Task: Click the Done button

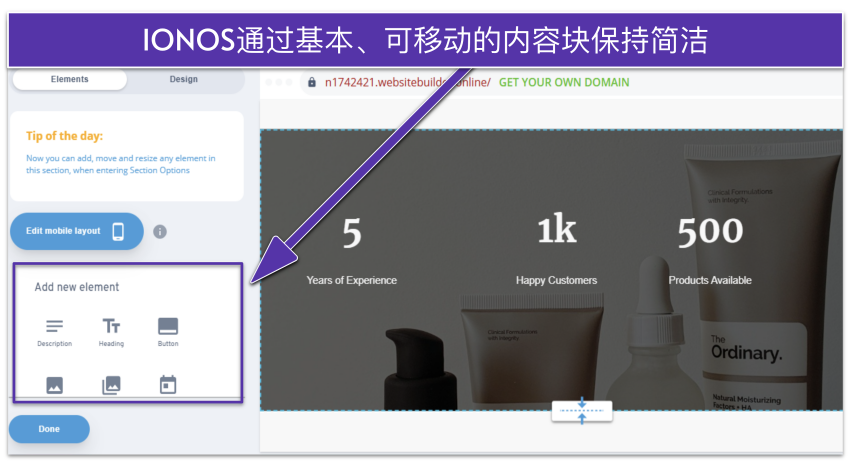Action: coord(49,429)
